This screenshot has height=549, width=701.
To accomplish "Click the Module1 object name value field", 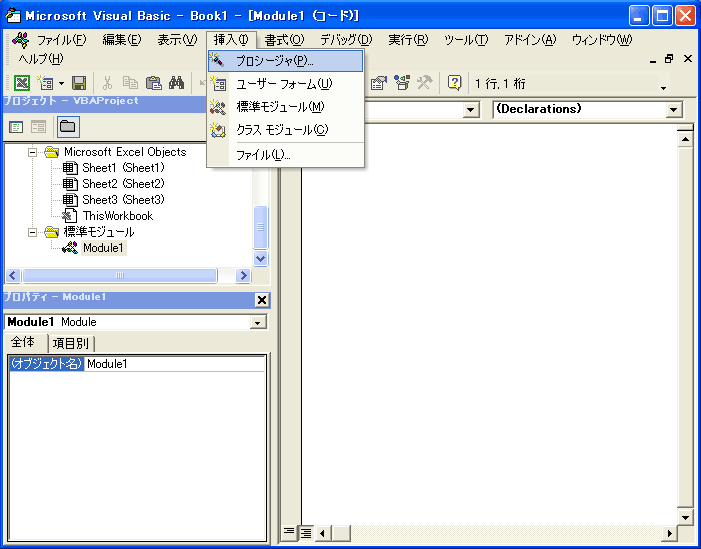I will point(175,364).
